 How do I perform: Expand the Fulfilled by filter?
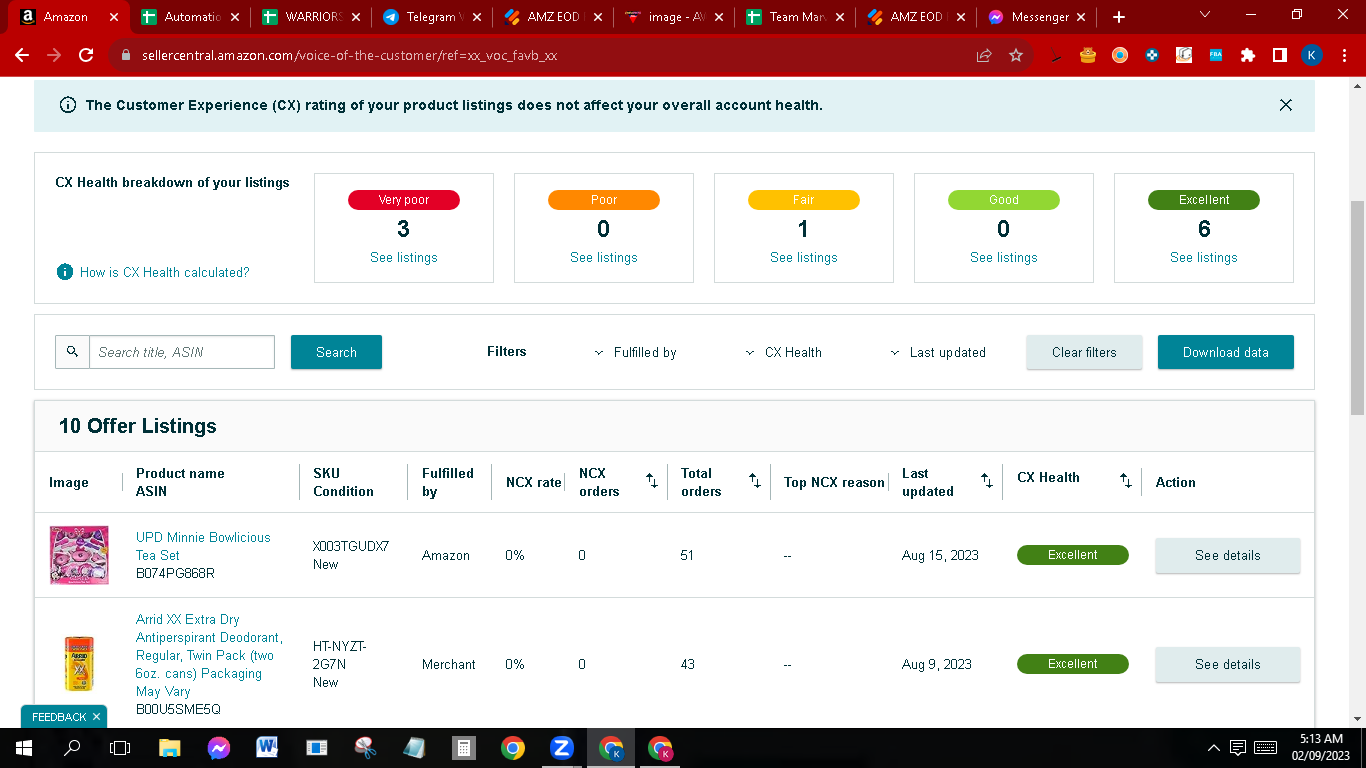pos(636,352)
